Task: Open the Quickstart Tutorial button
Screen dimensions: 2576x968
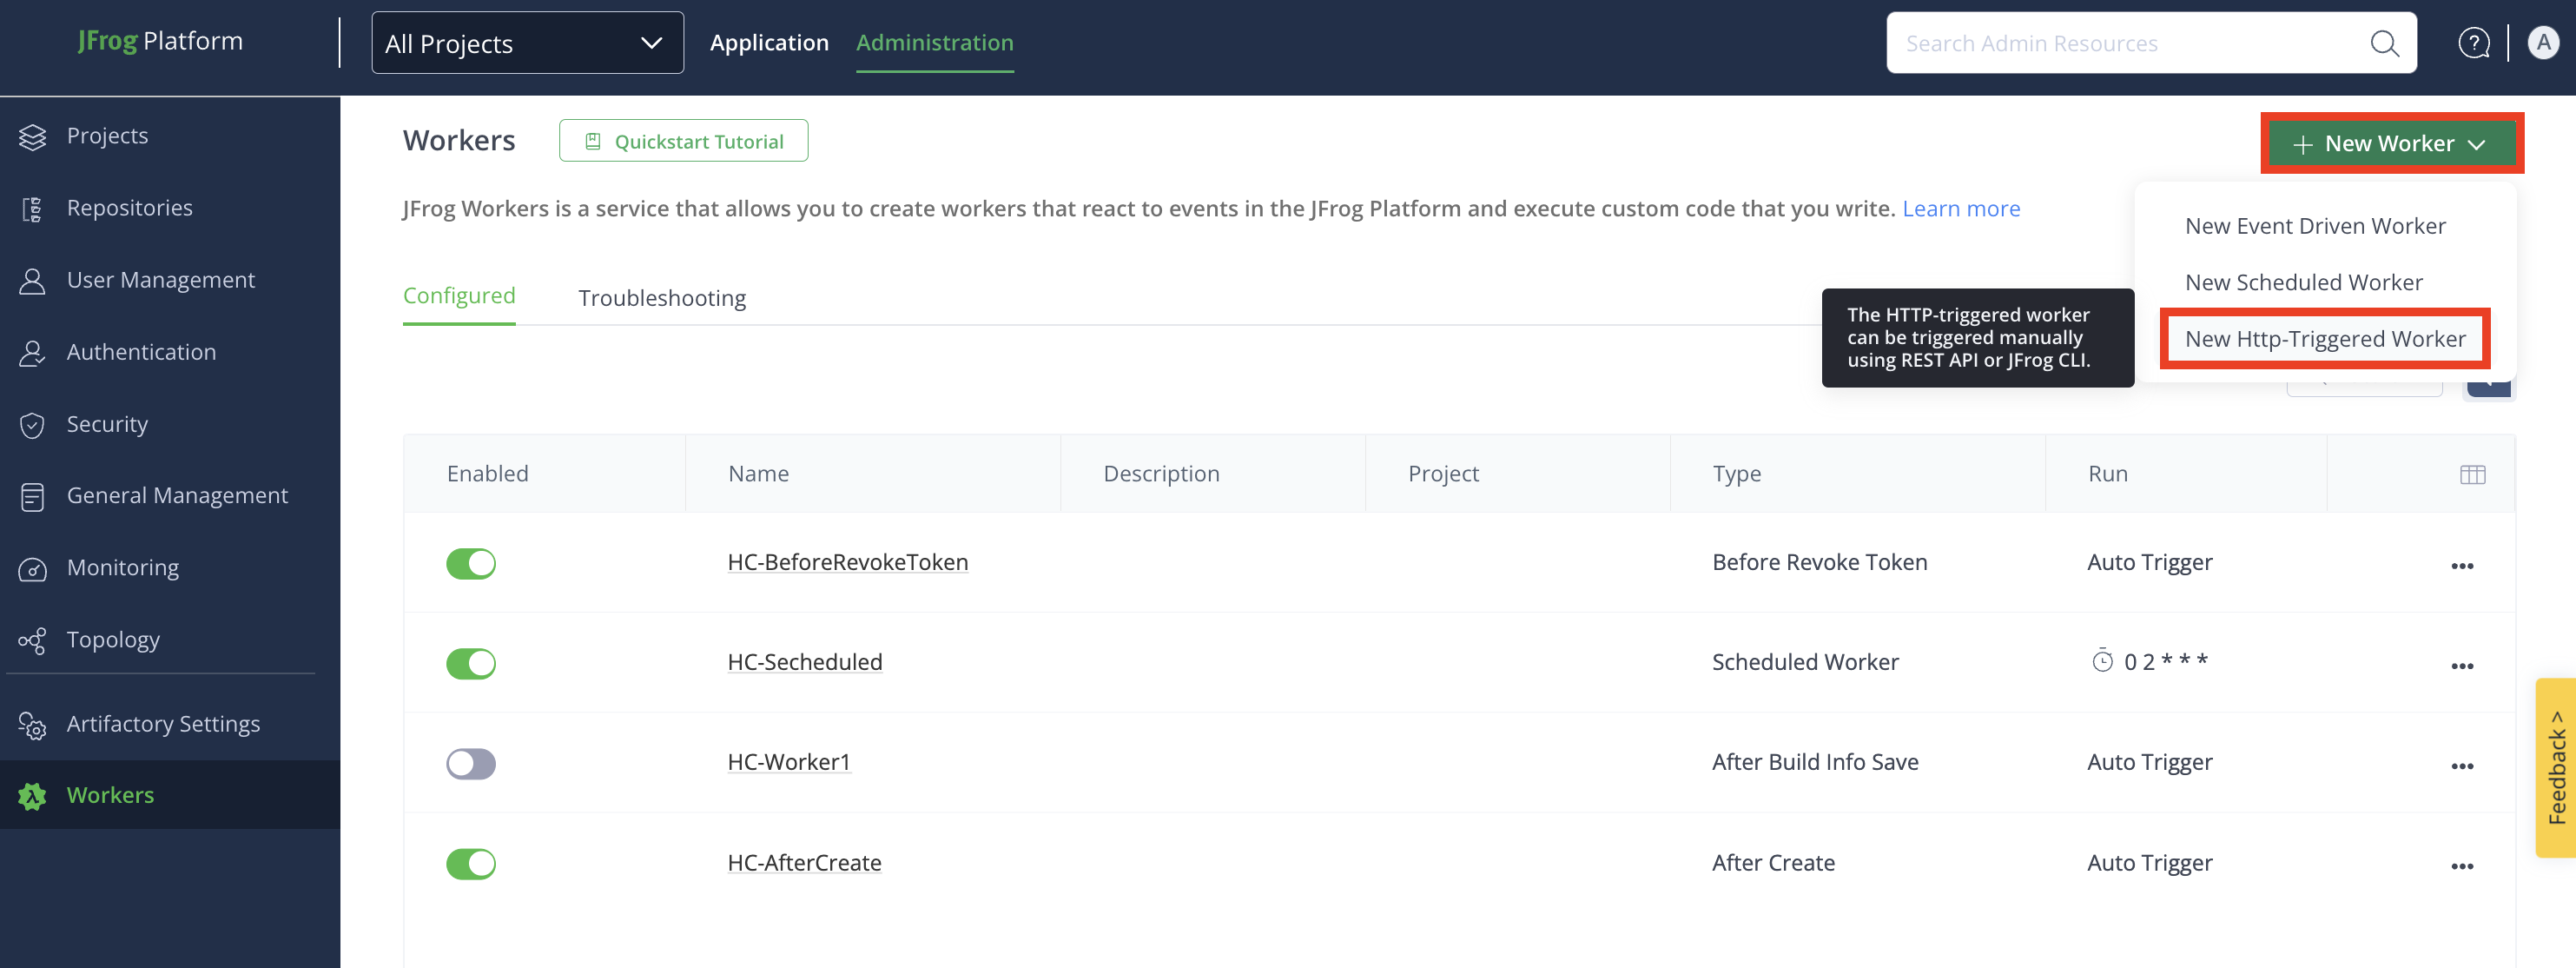Action: click(x=683, y=141)
